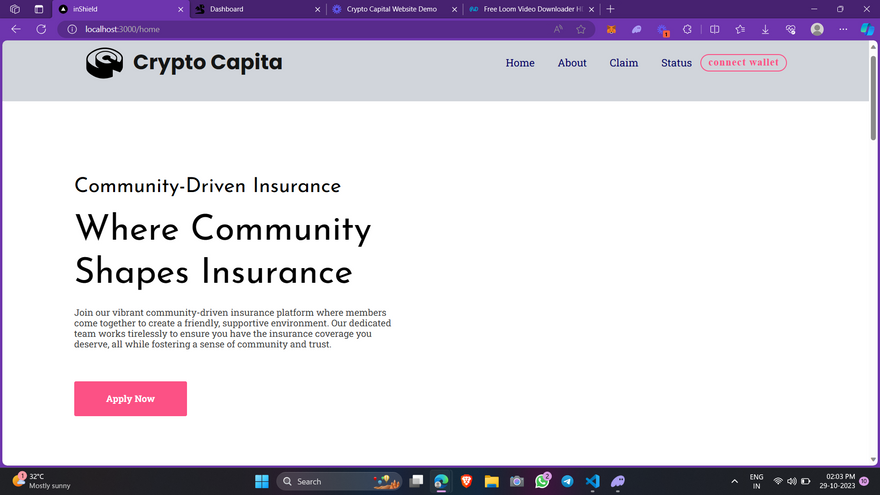Open WhatsApp from the taskbar

(x=542, y=481)
